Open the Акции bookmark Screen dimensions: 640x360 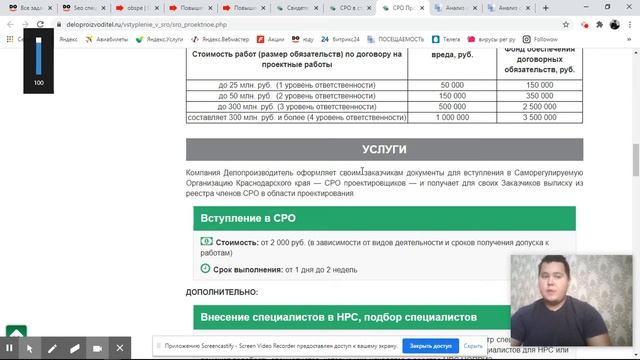[x=271, y=39]
